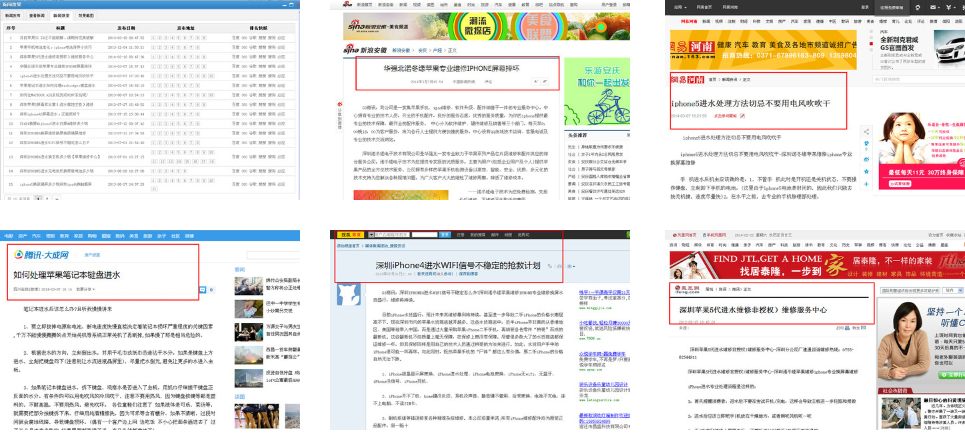Click the 新浪安徽 logo above the breadcrumb
Screen dimensions: 965x437
(365, 49)
